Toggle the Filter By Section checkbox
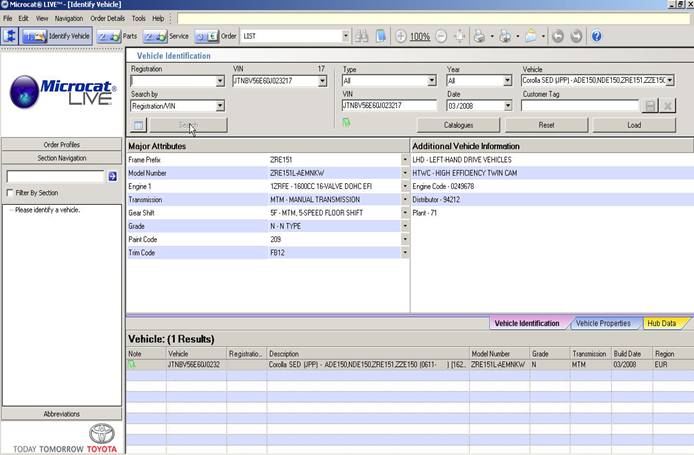694x455 pixels. pos(10,193)
